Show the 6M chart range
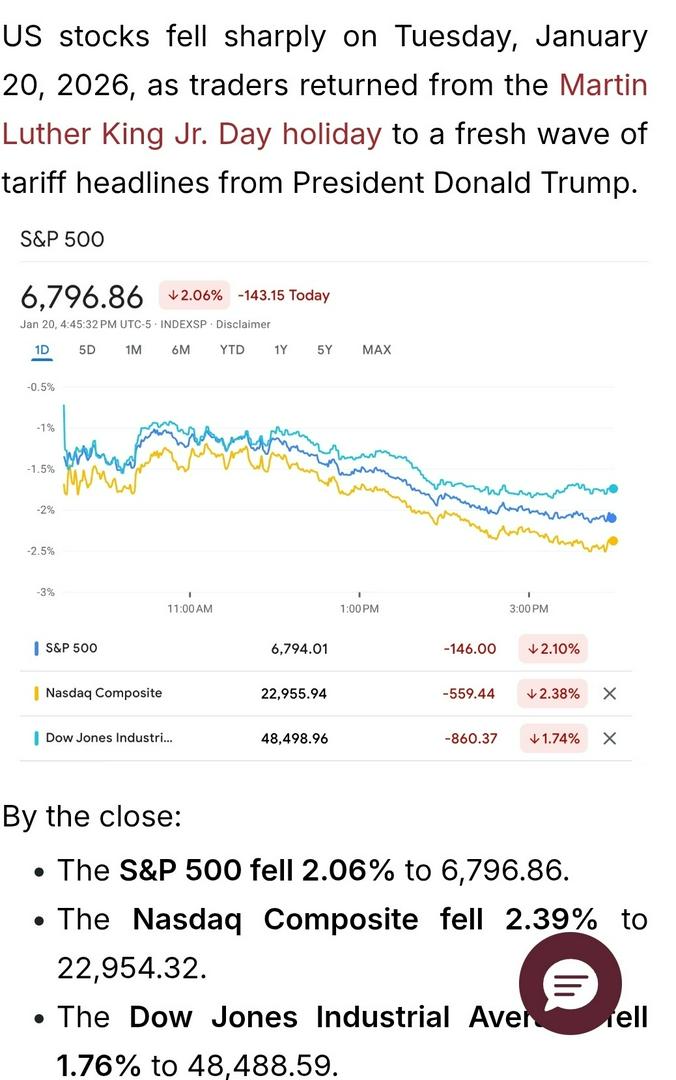The image size is (676, 1080). [180, 350]
